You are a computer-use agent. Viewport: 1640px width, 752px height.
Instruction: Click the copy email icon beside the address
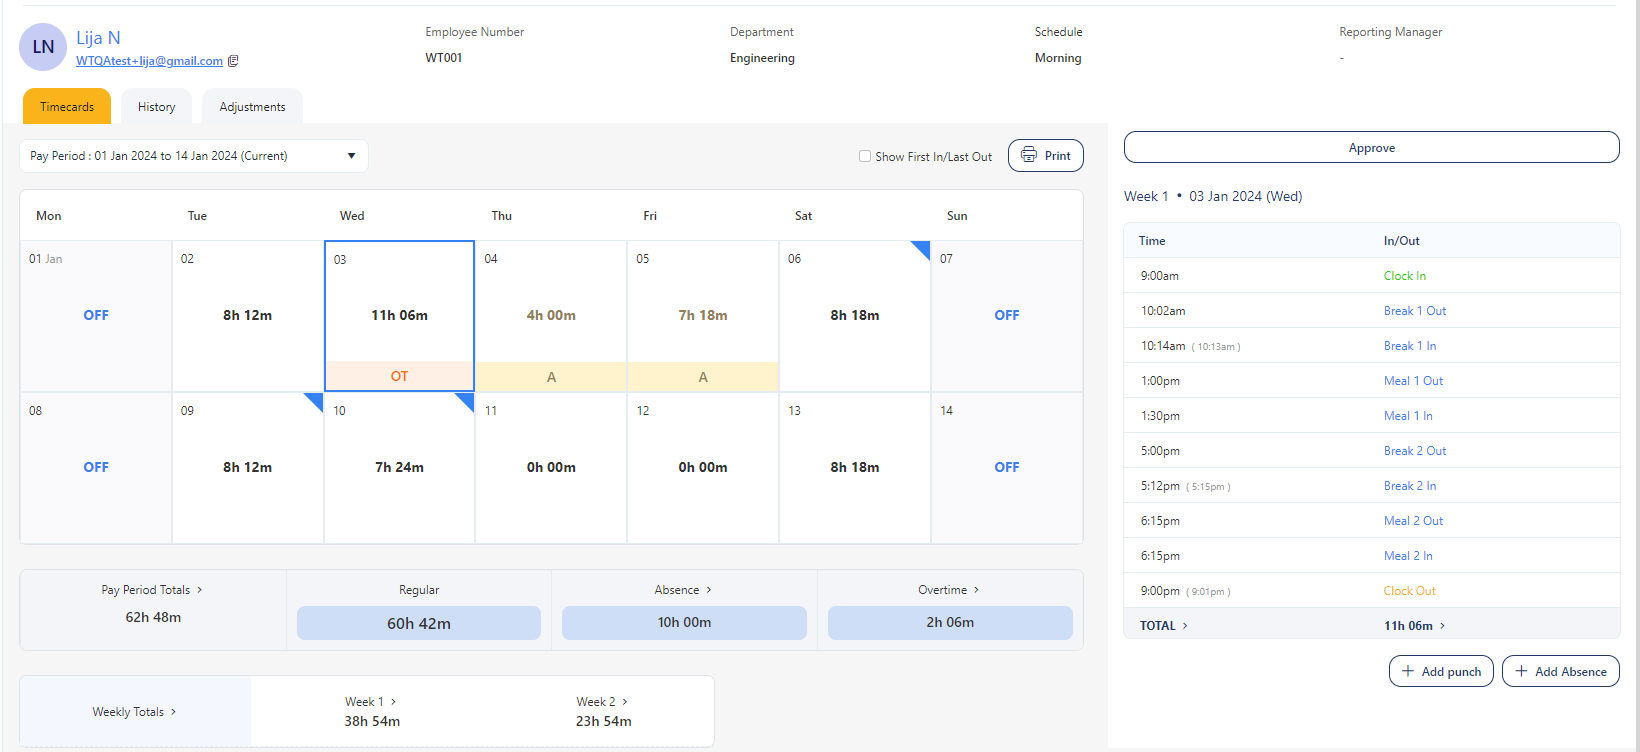233,61
